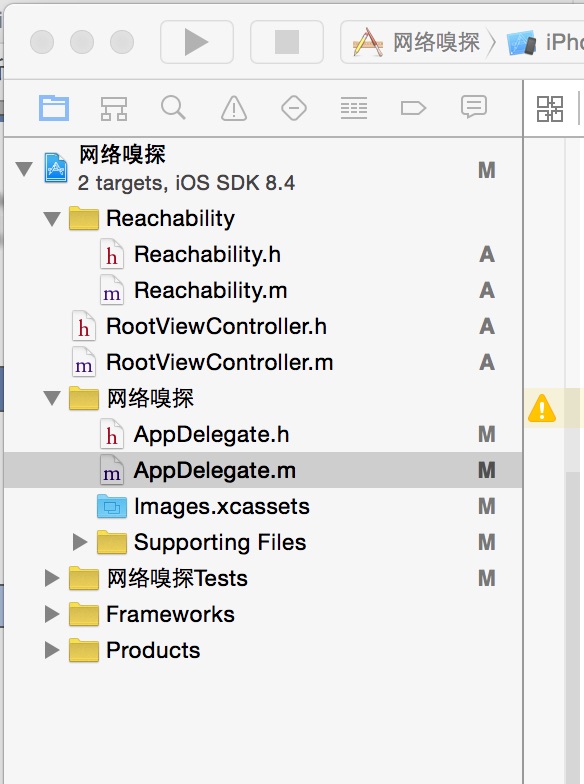Select the 网络嗅探 project file

[262, 168]
